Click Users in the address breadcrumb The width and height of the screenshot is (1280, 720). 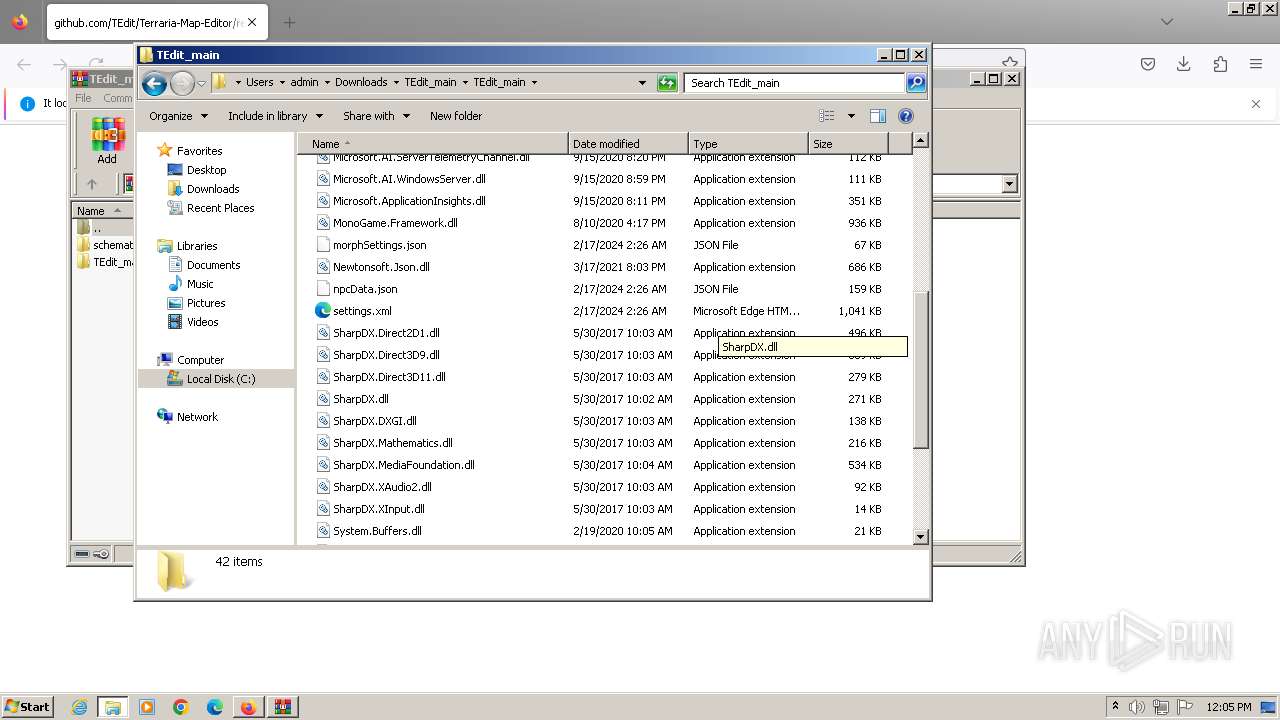click(x=259, y=83)
